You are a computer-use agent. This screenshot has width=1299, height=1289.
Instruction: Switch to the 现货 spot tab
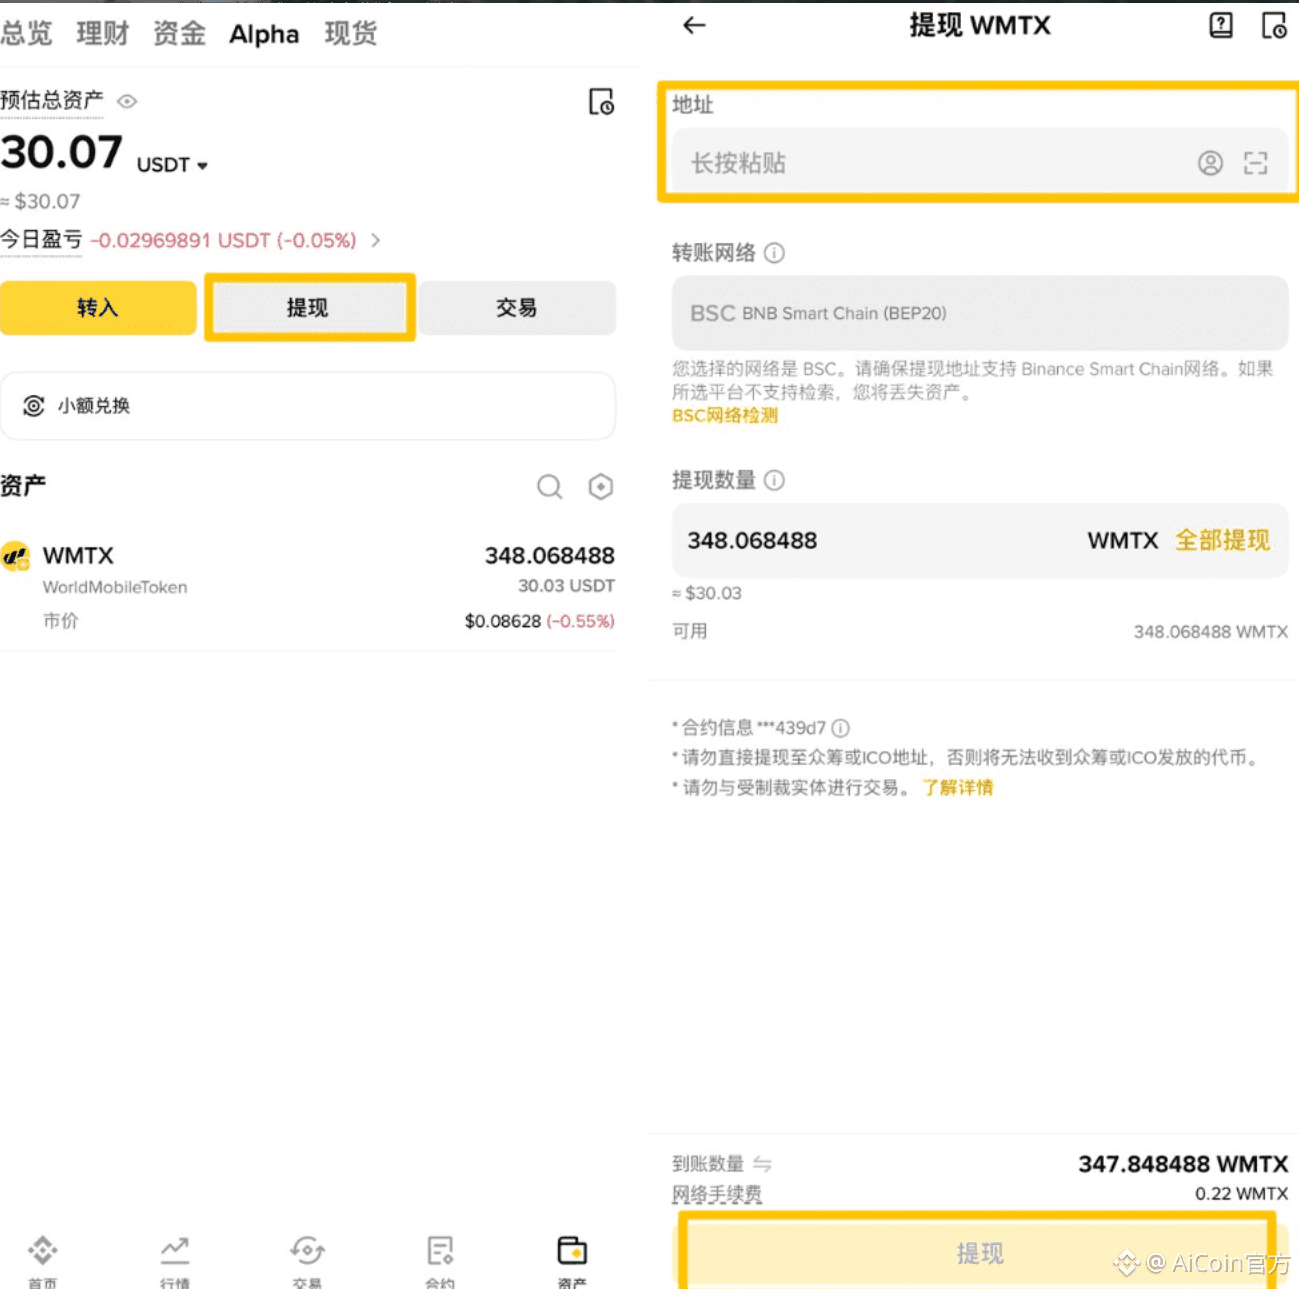pyautogui.click(x=351, y=34)
